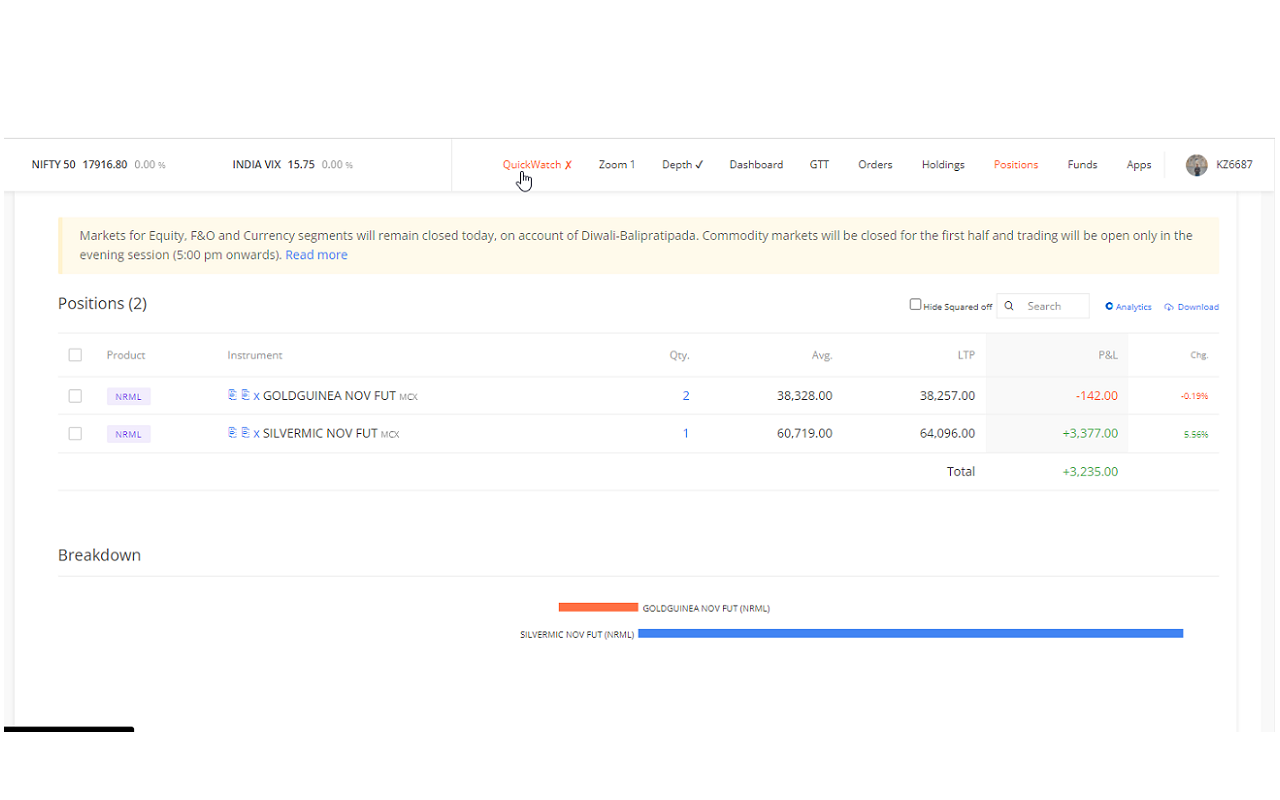Switch to the Holdings tab

tap(942, 164)
